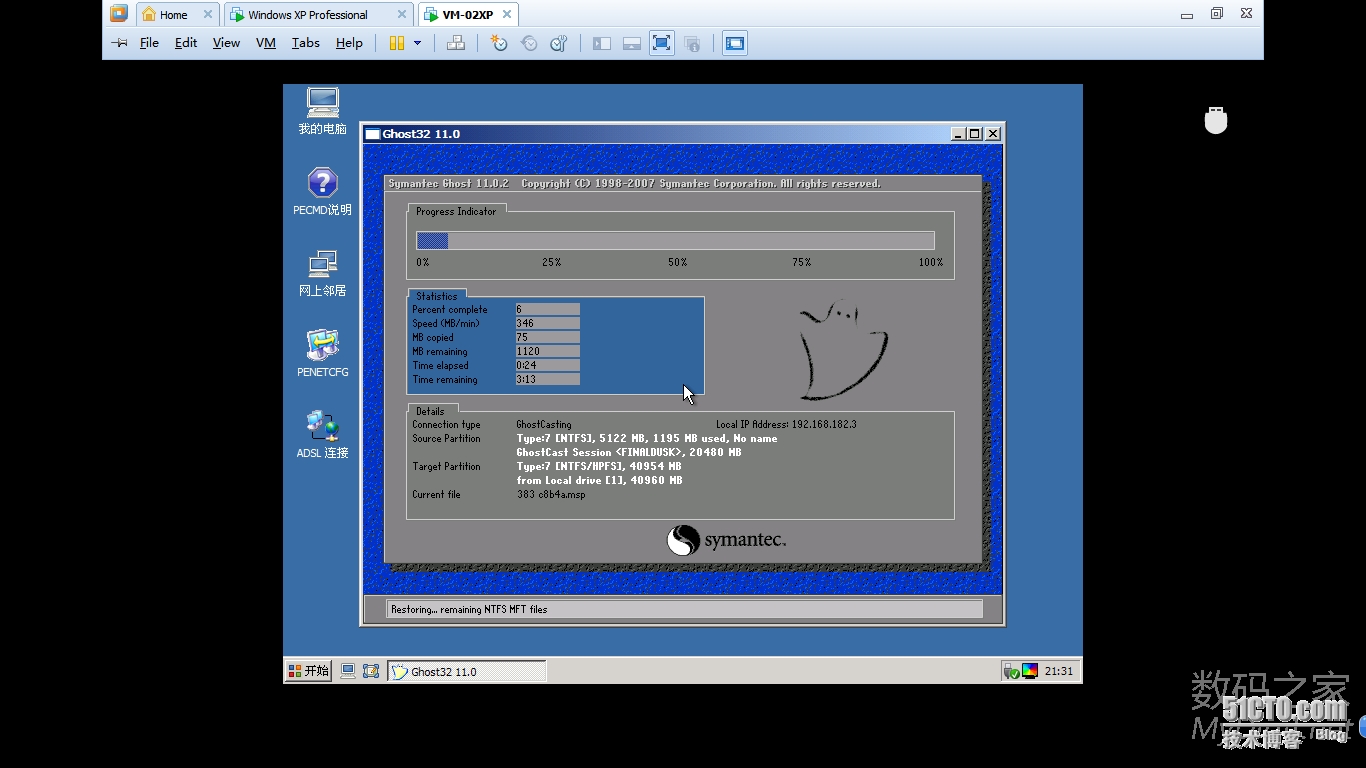
Task: Open the Tabs menu
Action: tap(306, 43)
